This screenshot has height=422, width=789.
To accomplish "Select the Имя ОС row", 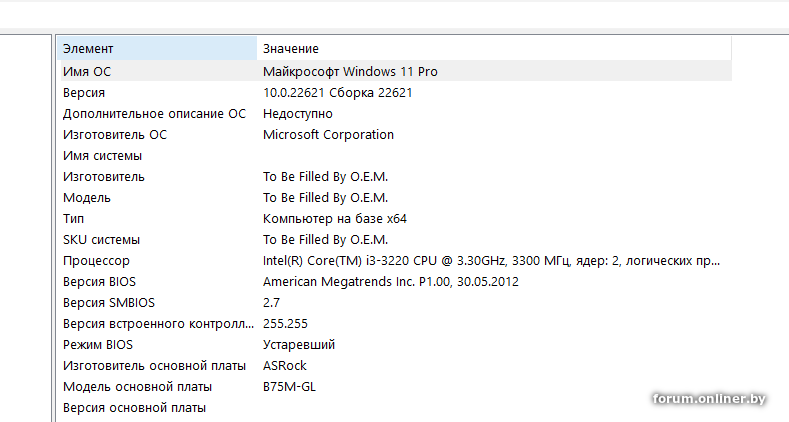I will tap(396, 71).
